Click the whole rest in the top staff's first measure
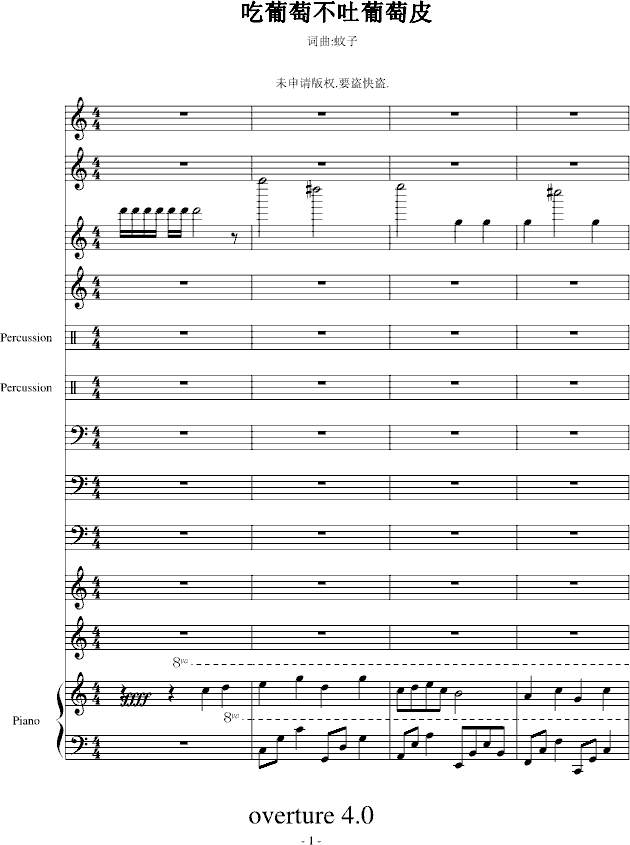The height and width of the screenshot is (845, 630). tap(183, 115)
